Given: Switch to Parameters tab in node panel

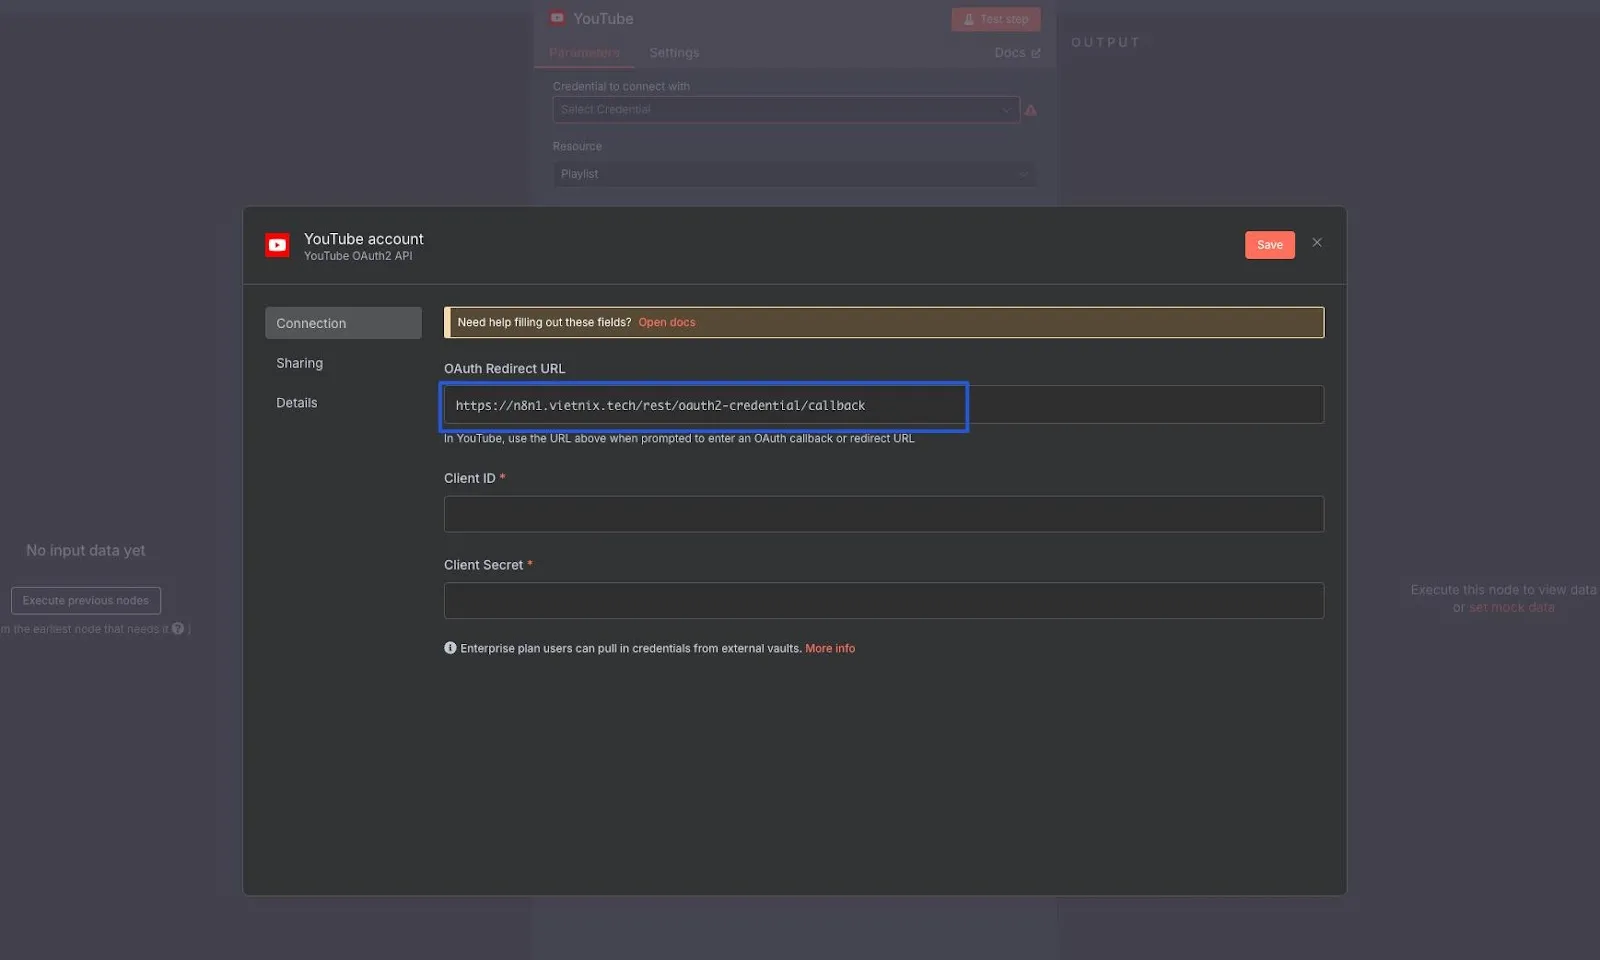Looking at the screenshot, I should click(585, 53).
